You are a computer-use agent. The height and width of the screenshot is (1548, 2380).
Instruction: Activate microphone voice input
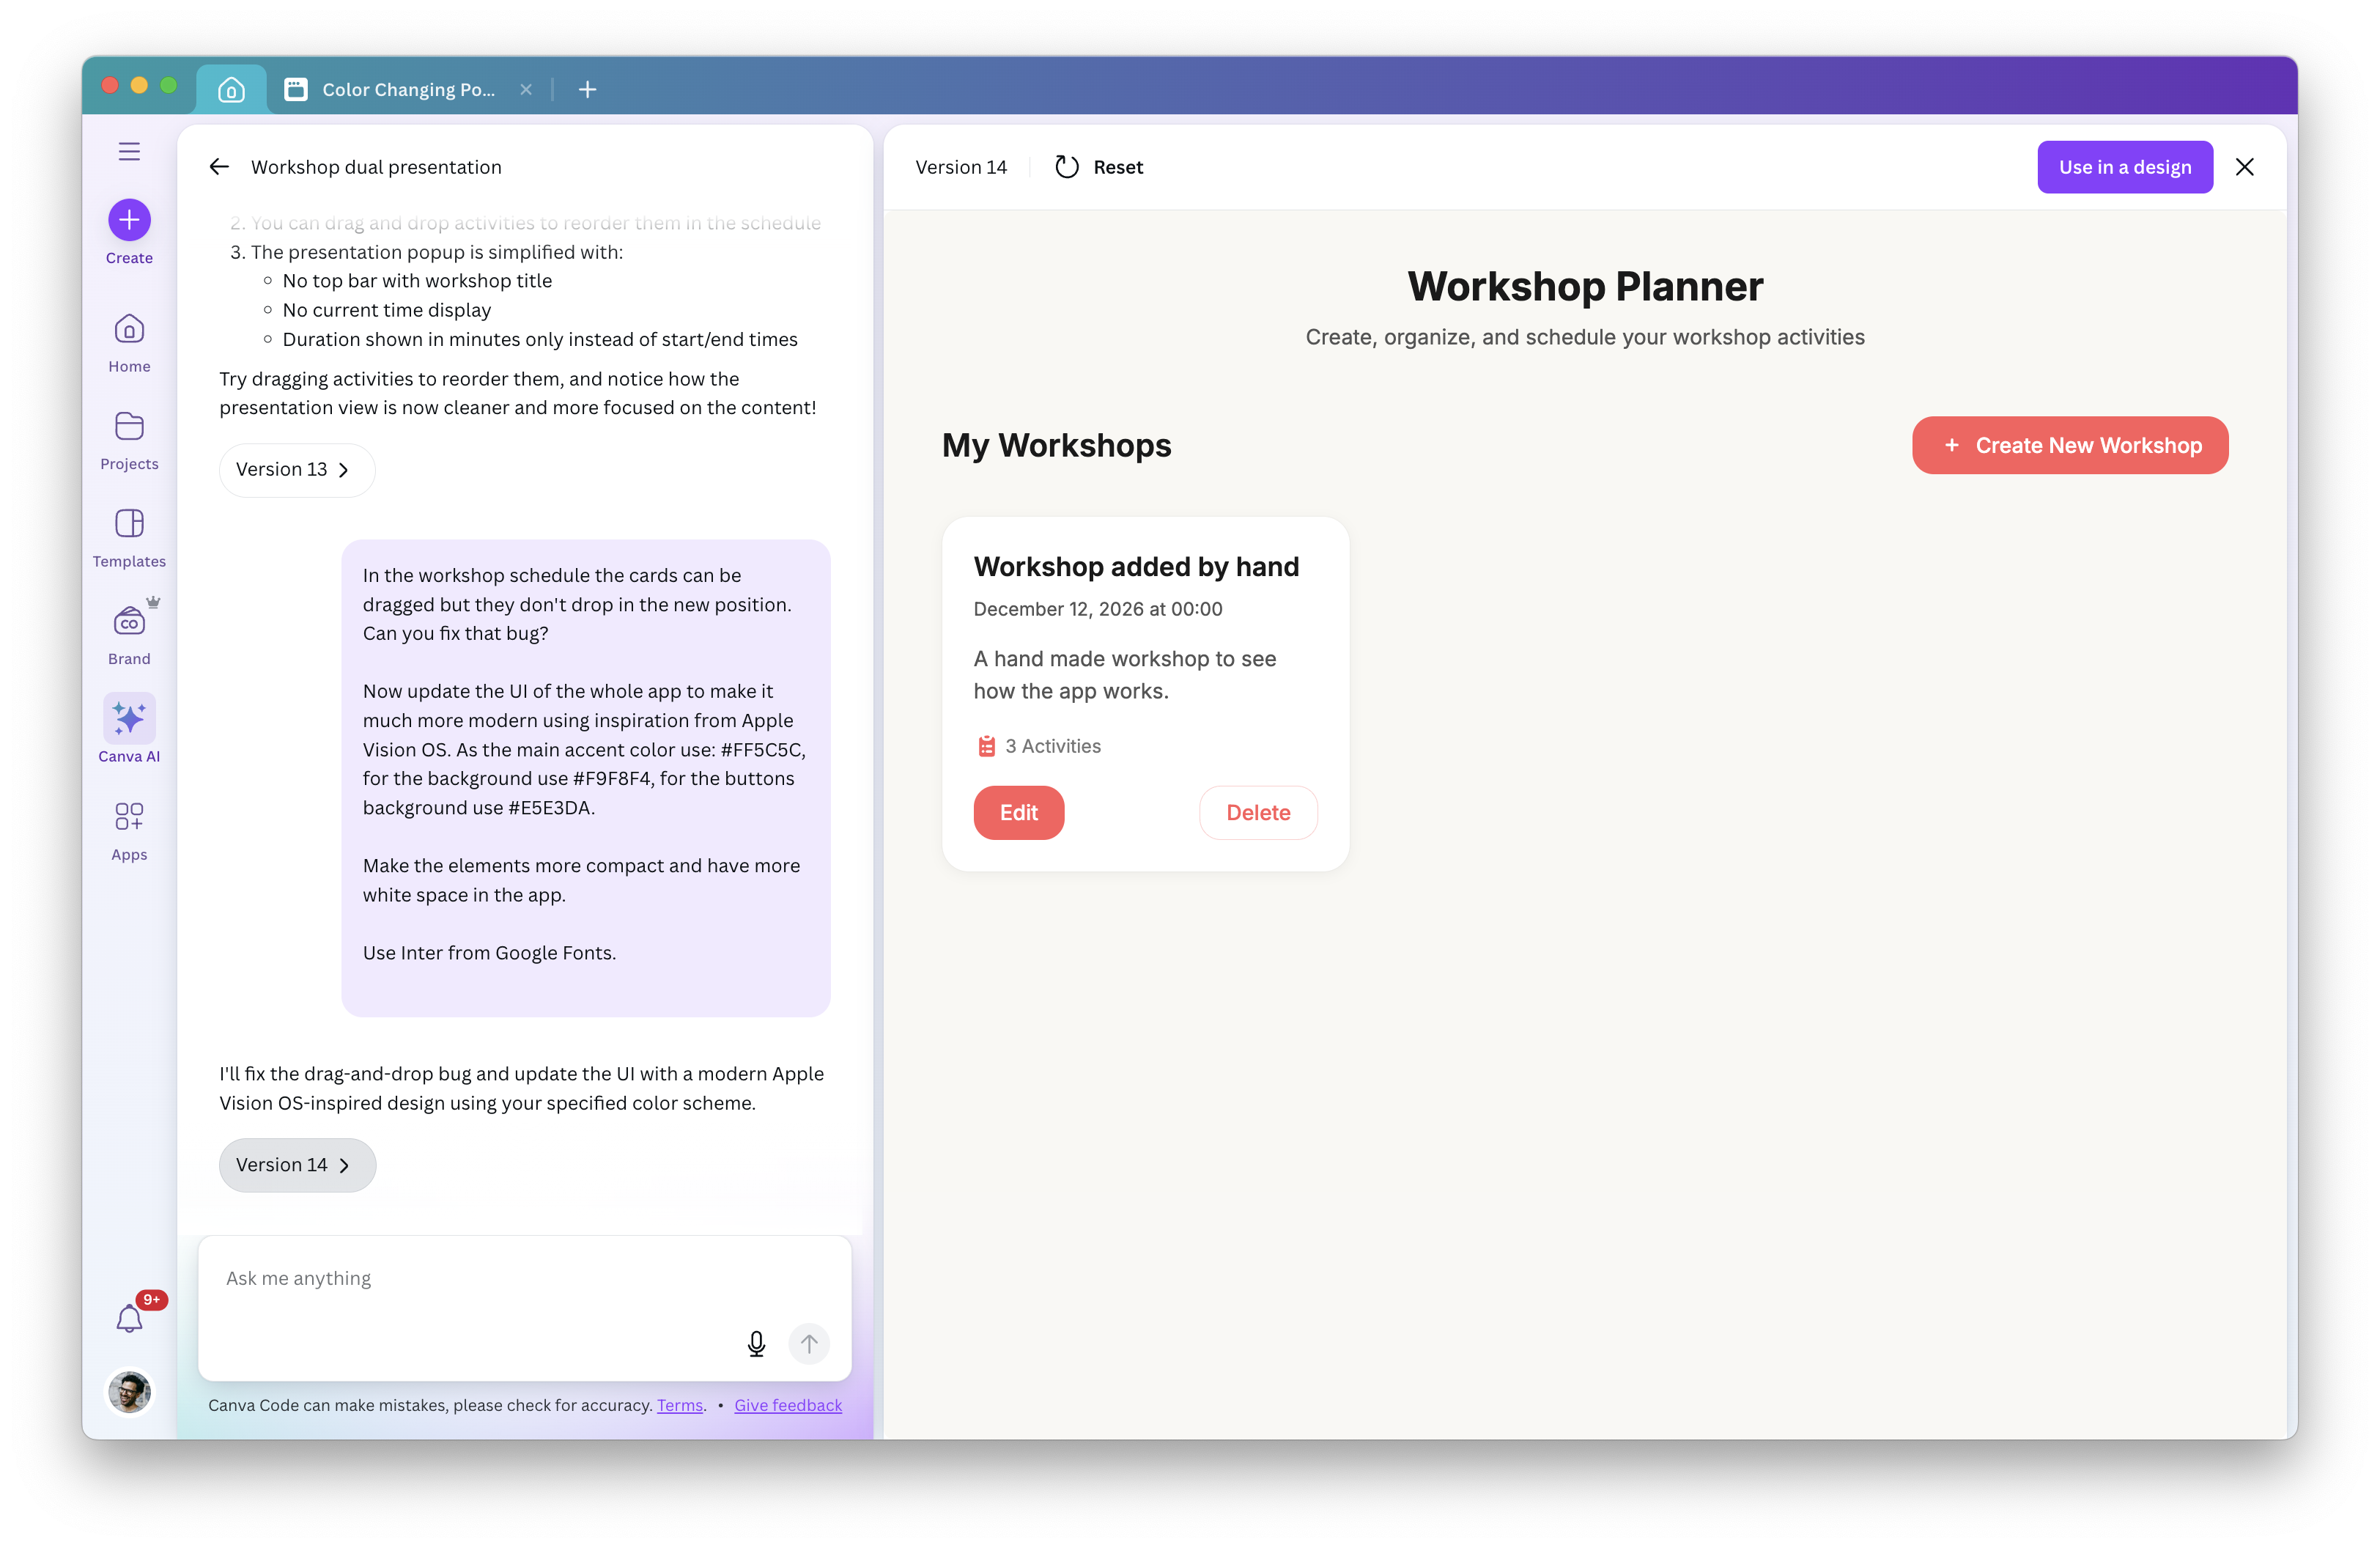click(756, 1343)
